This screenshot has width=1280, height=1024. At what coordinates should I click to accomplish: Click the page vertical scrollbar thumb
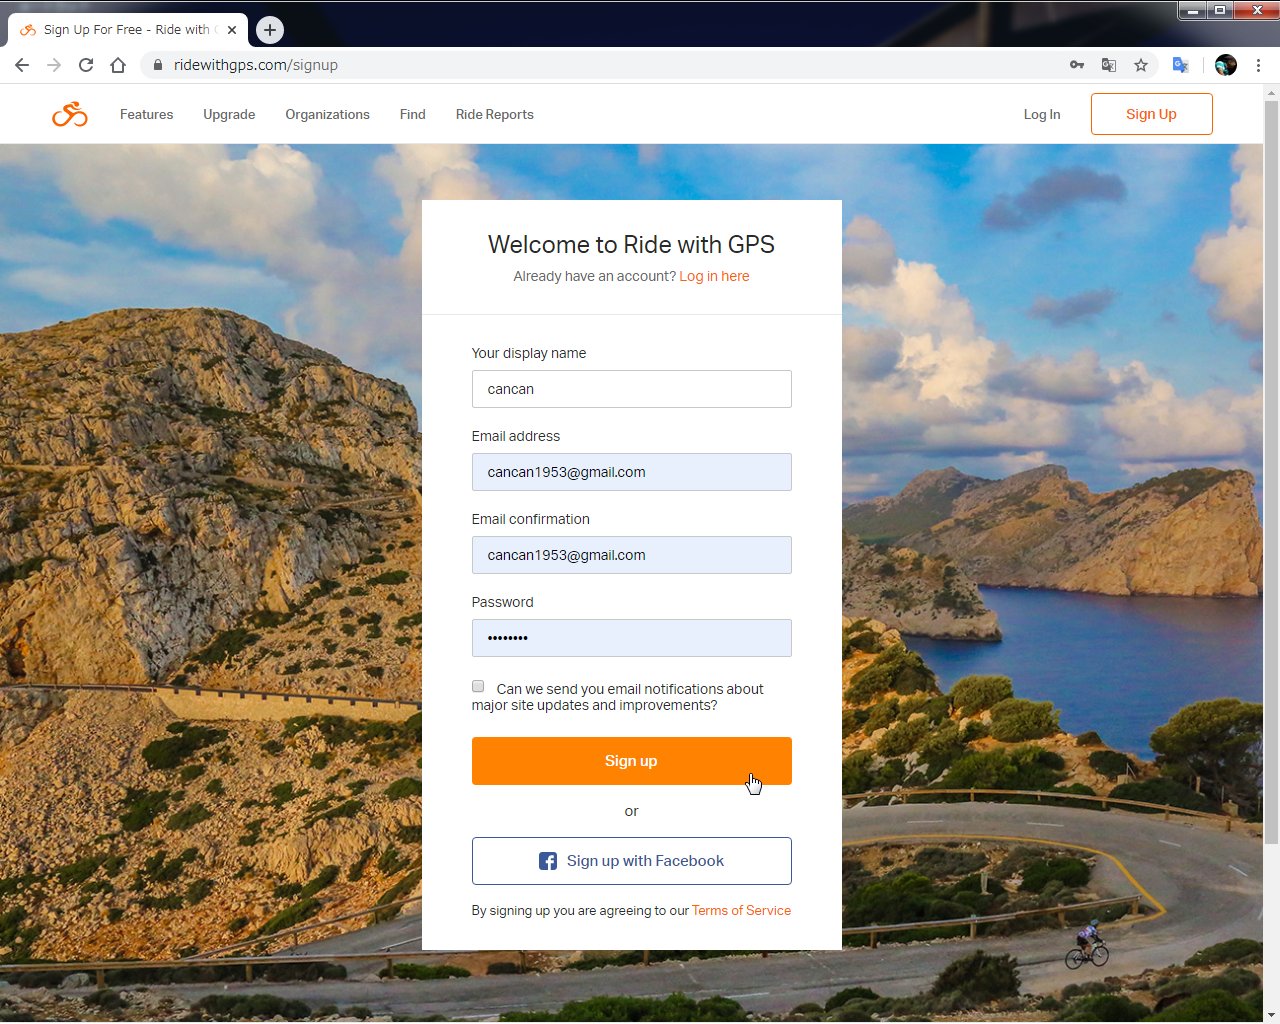tap(1271, 473)
